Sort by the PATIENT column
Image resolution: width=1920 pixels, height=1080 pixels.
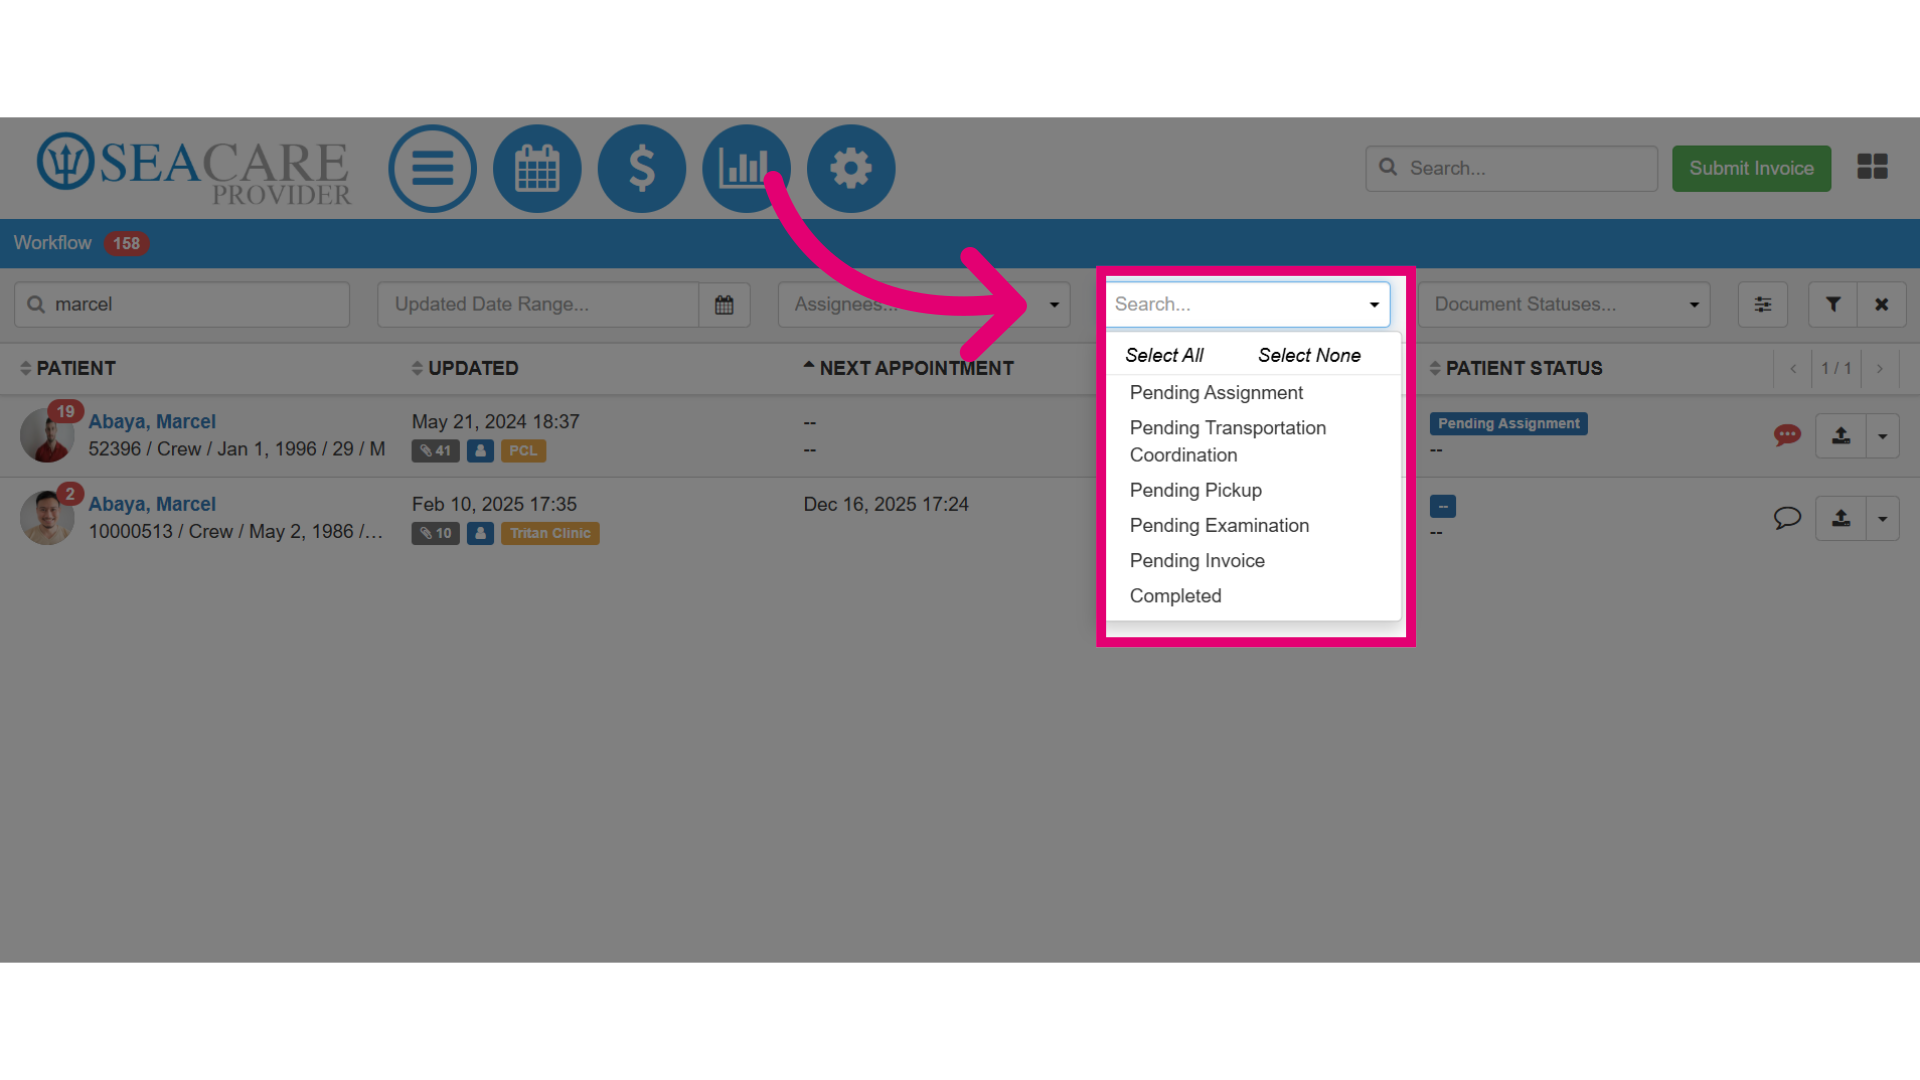tap(68, 368)
